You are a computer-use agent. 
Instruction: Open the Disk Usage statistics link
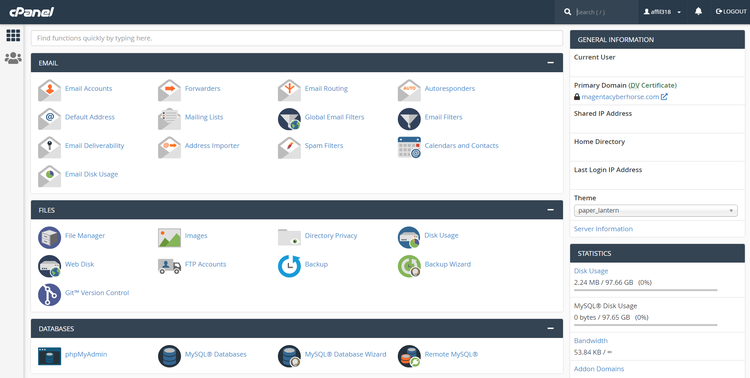tap(591, 271)
